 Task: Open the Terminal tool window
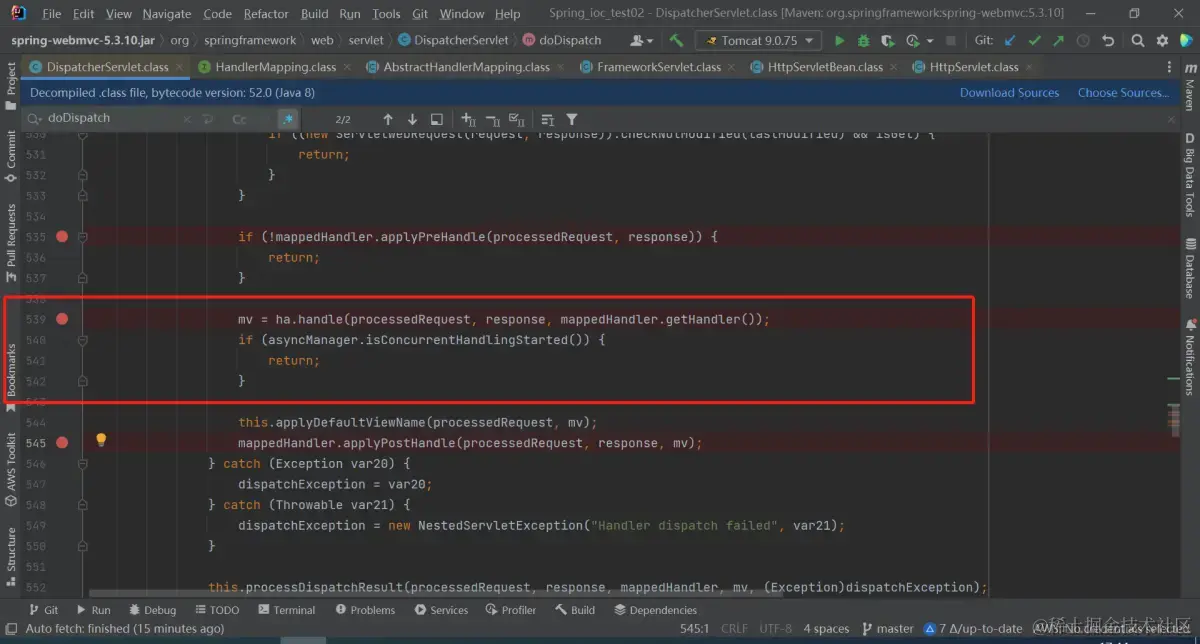pos(286,610)
